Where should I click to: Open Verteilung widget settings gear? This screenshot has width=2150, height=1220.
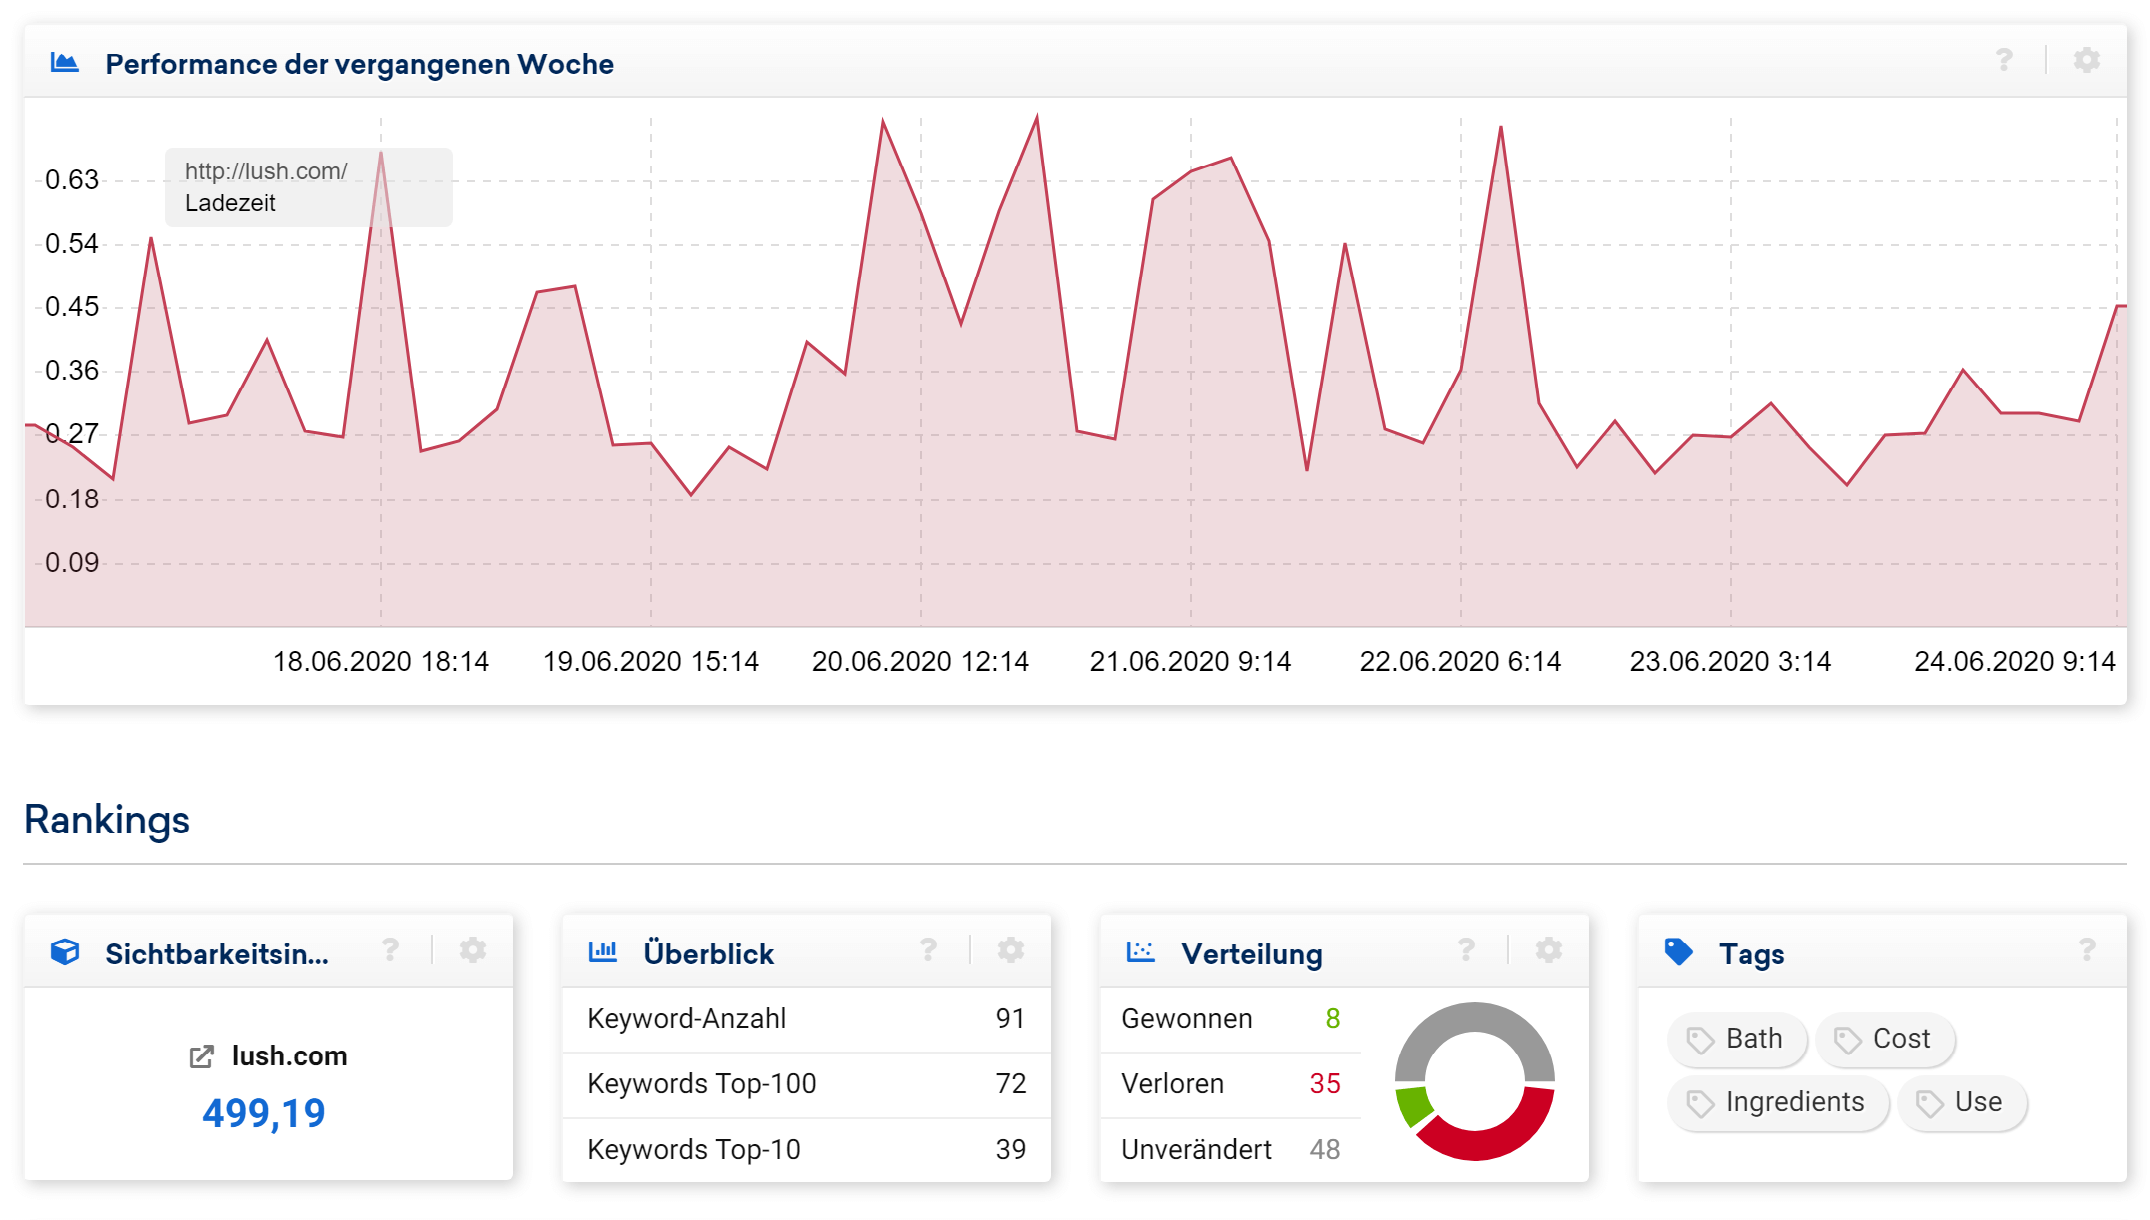pos(1549,950)
